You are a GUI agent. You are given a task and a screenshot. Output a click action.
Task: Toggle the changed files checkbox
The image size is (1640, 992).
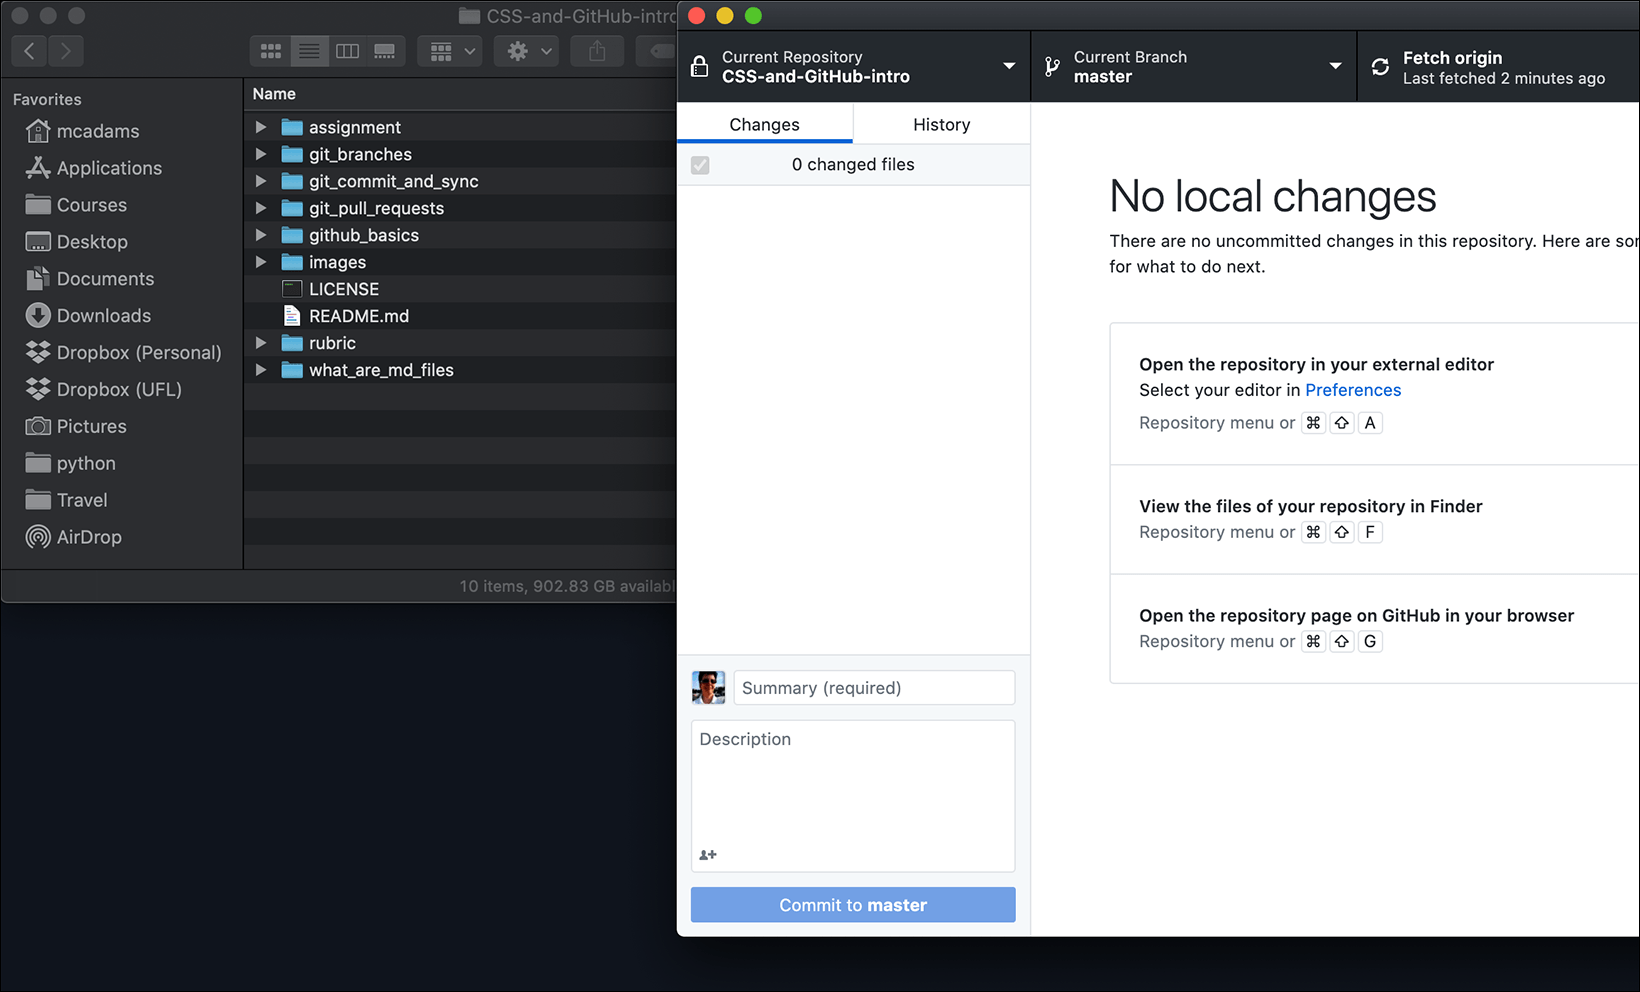[700, 165]
